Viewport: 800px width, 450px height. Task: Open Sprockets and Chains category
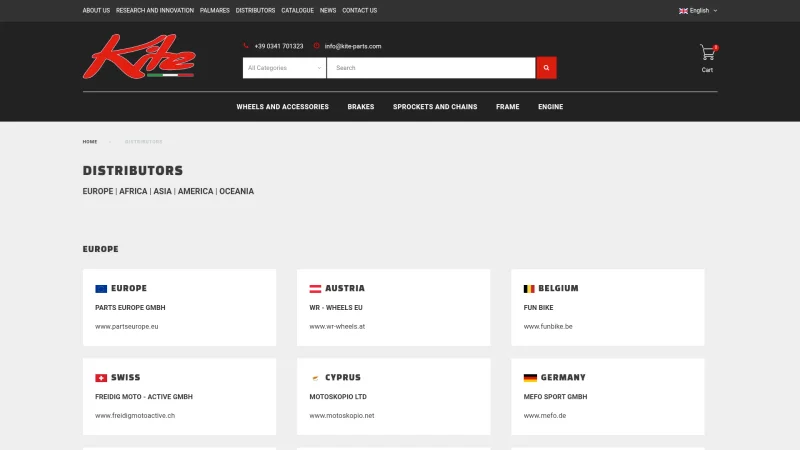(x=435, y=107)
